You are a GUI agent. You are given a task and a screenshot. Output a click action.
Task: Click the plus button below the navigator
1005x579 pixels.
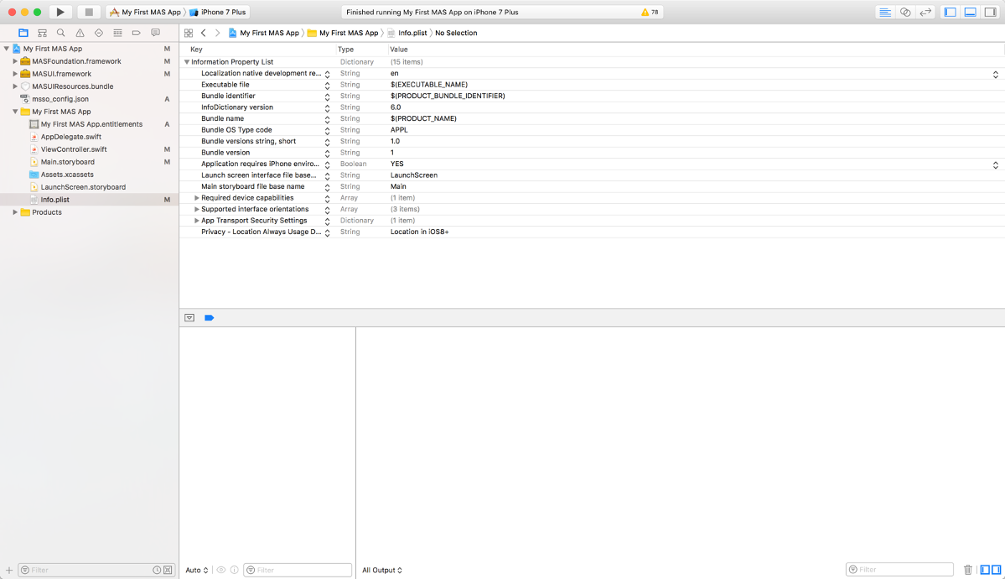point(9,570)
